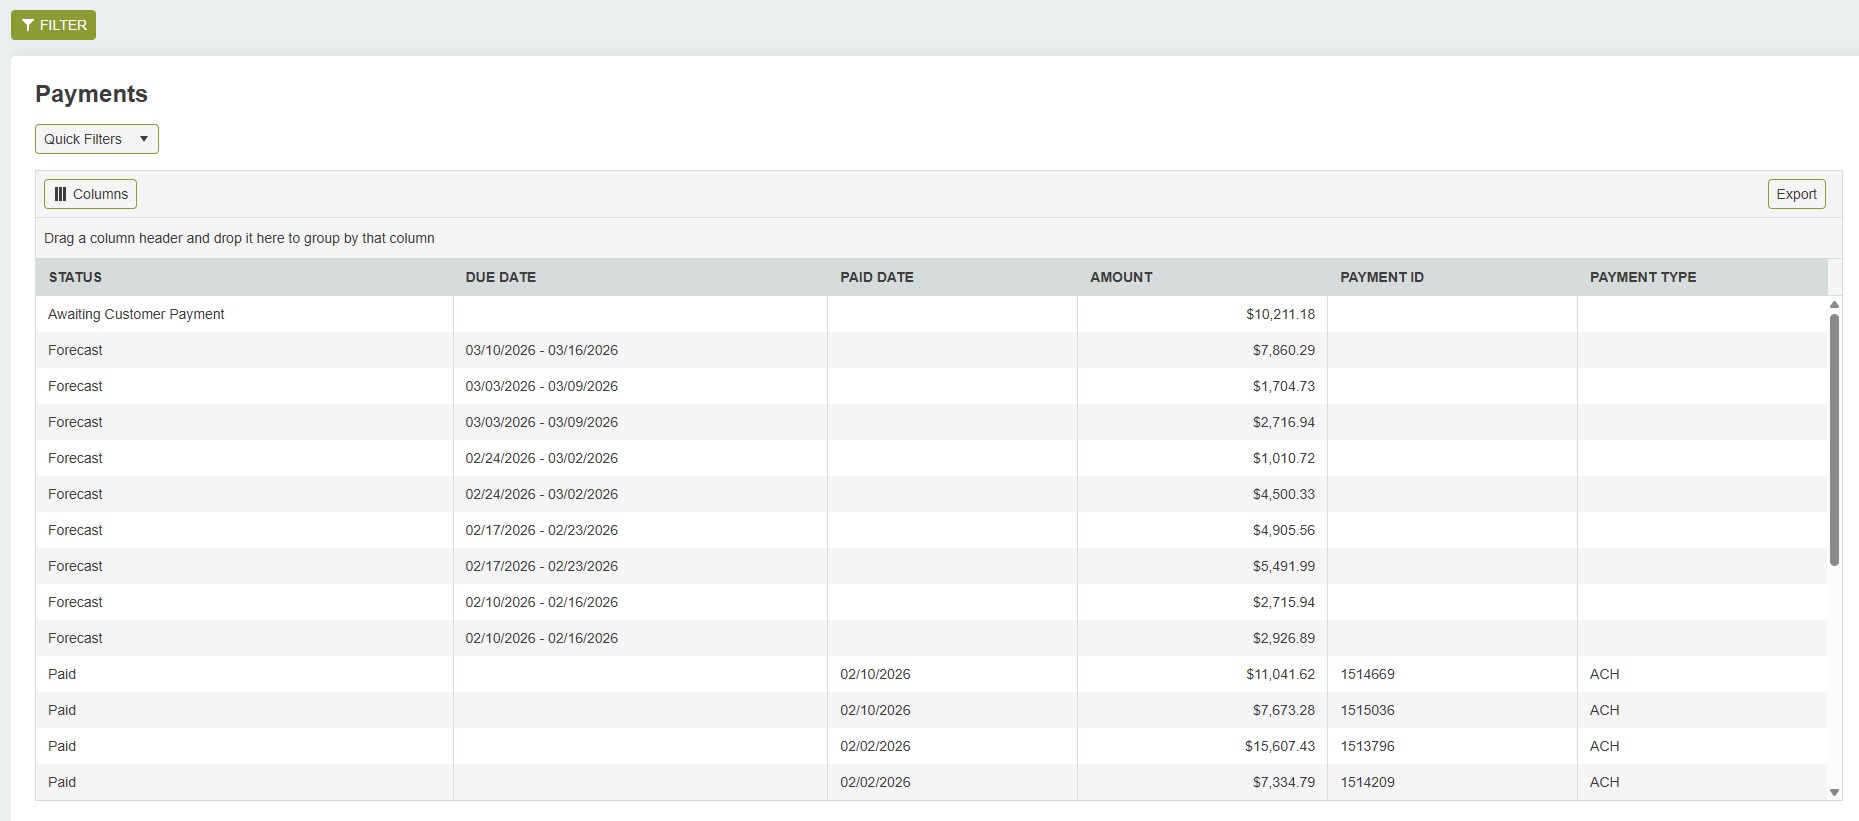Select the $7,673.28 paid amount
The image size is (1859, 821).
(1284, 710)
